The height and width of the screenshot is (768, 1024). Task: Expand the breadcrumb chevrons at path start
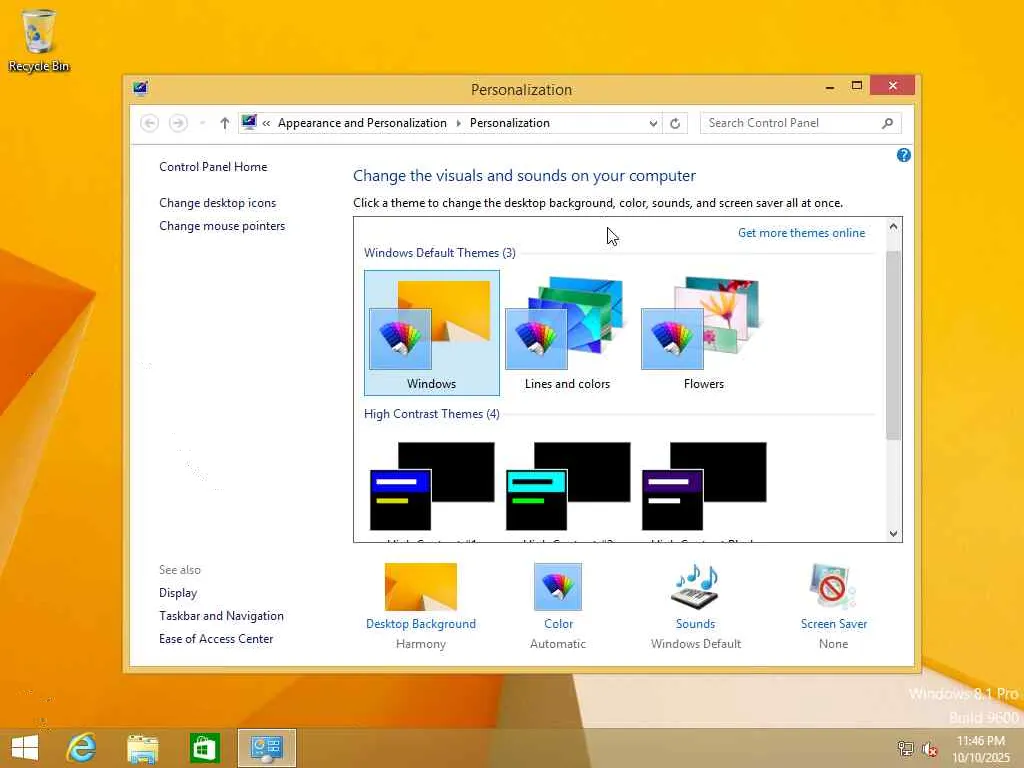[x=266, y=123]
